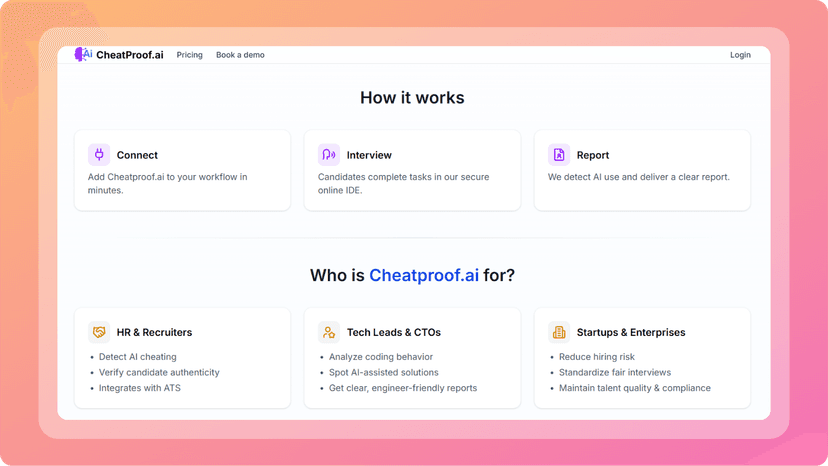Click the Report document icon
Screen dimensions: 828x466
coord(559,155)
